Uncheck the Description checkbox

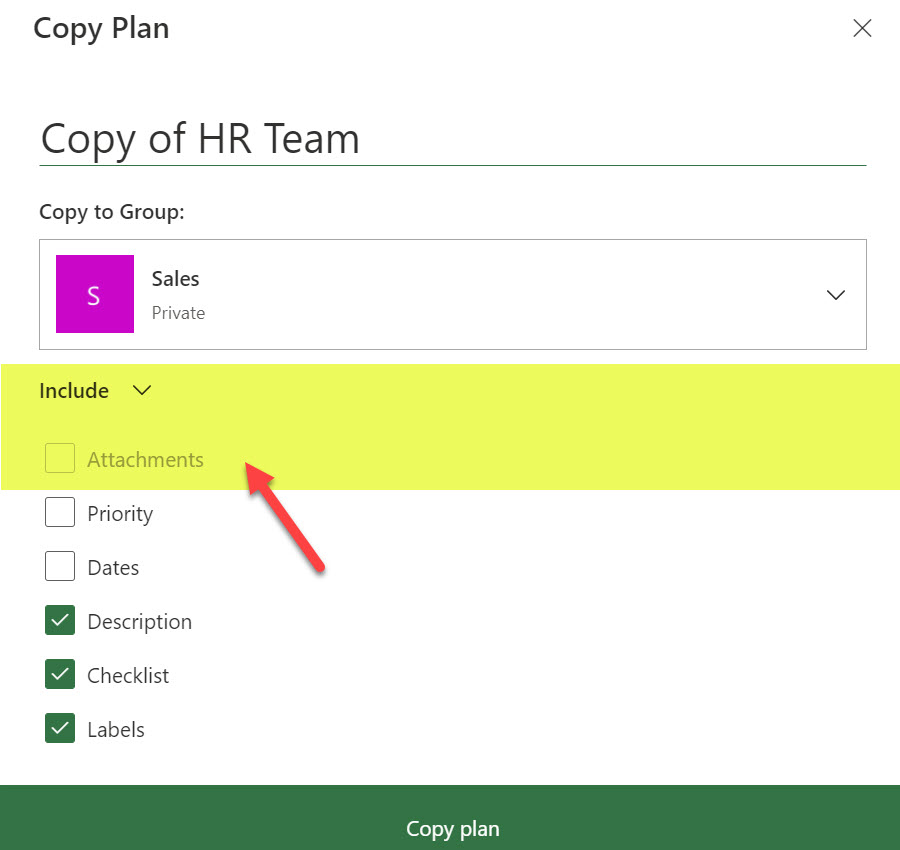59,619
